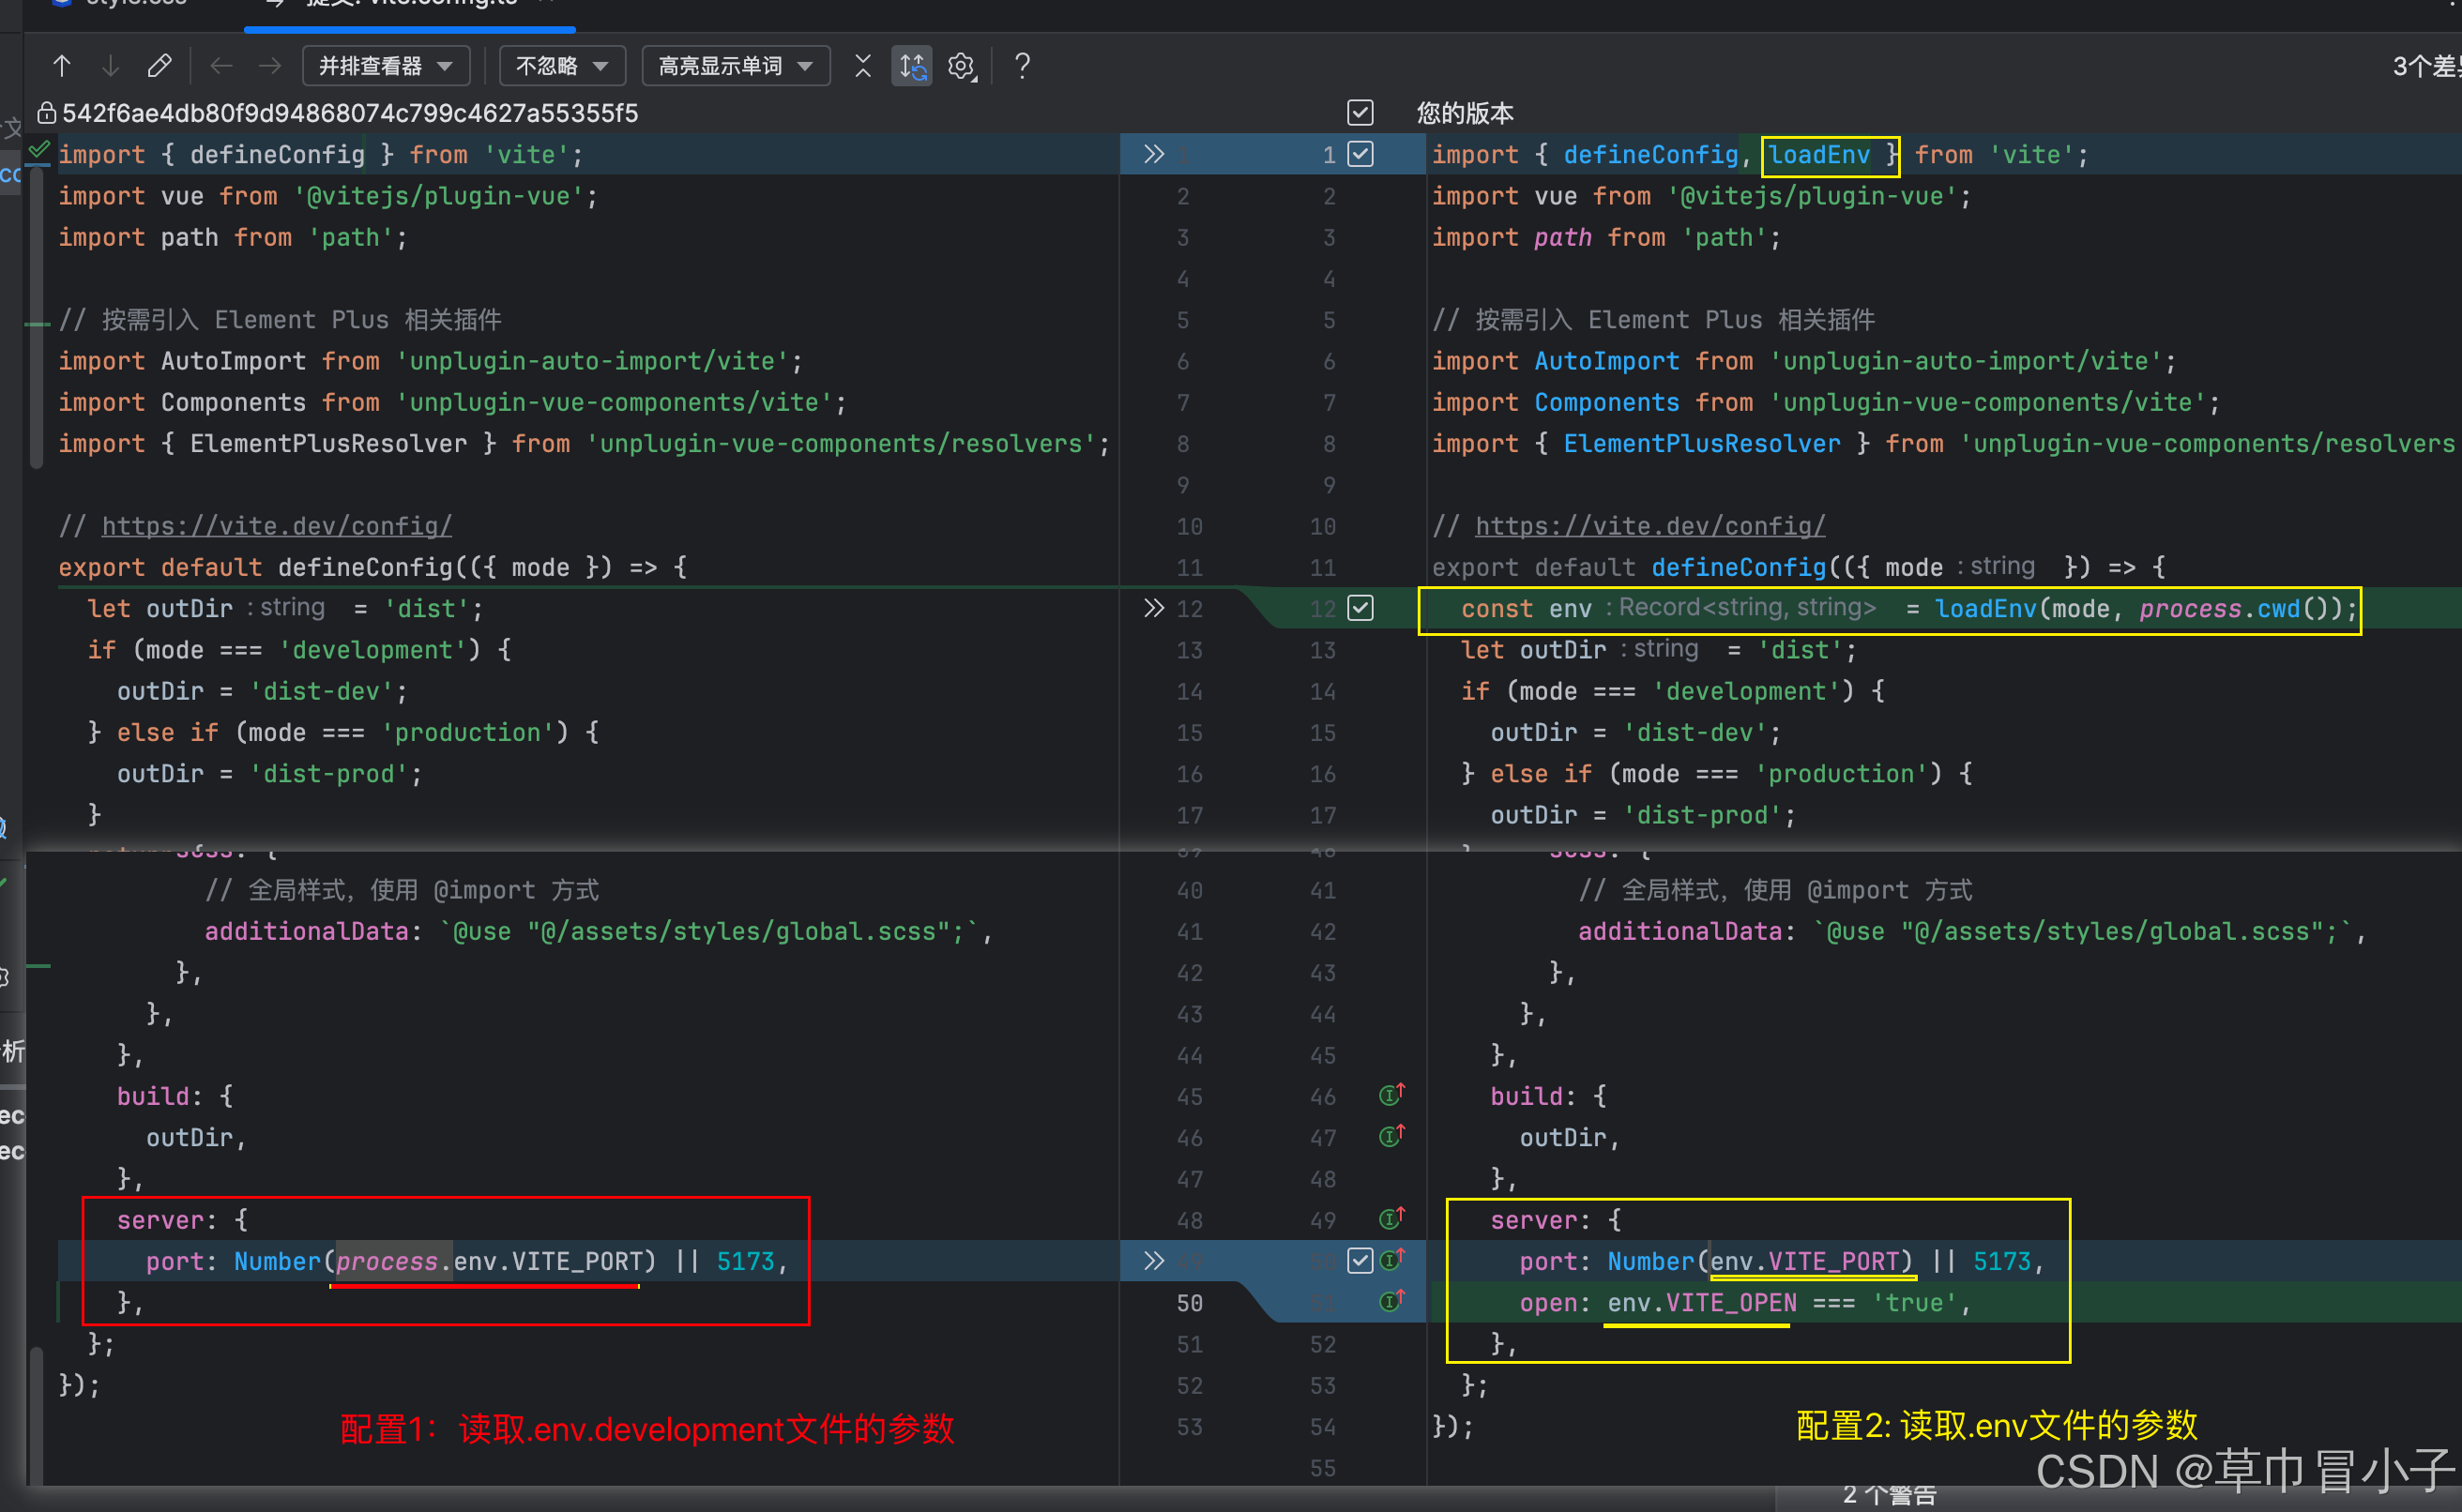
Task: Click the lock icon beside commit hash
Action: click(x=46, y=112)
